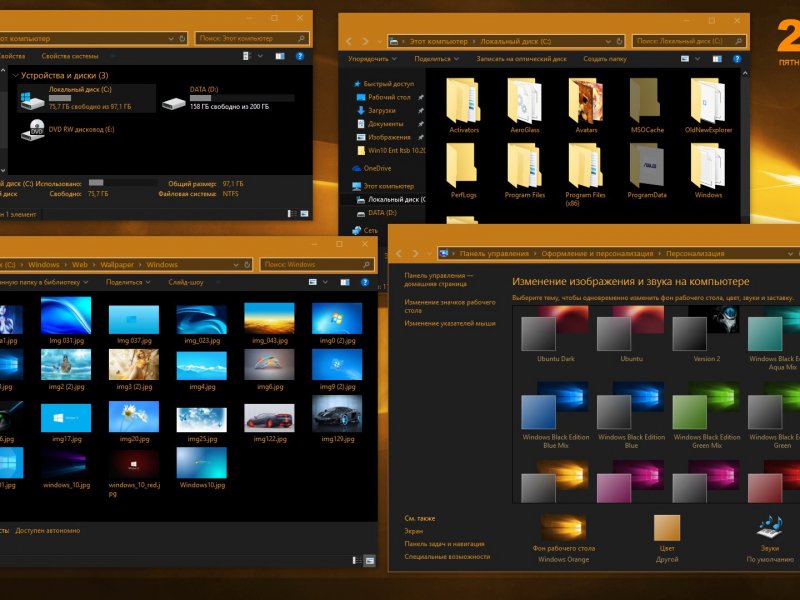Refresh the Локальный диск (C:) folder listing

[619, 41]
